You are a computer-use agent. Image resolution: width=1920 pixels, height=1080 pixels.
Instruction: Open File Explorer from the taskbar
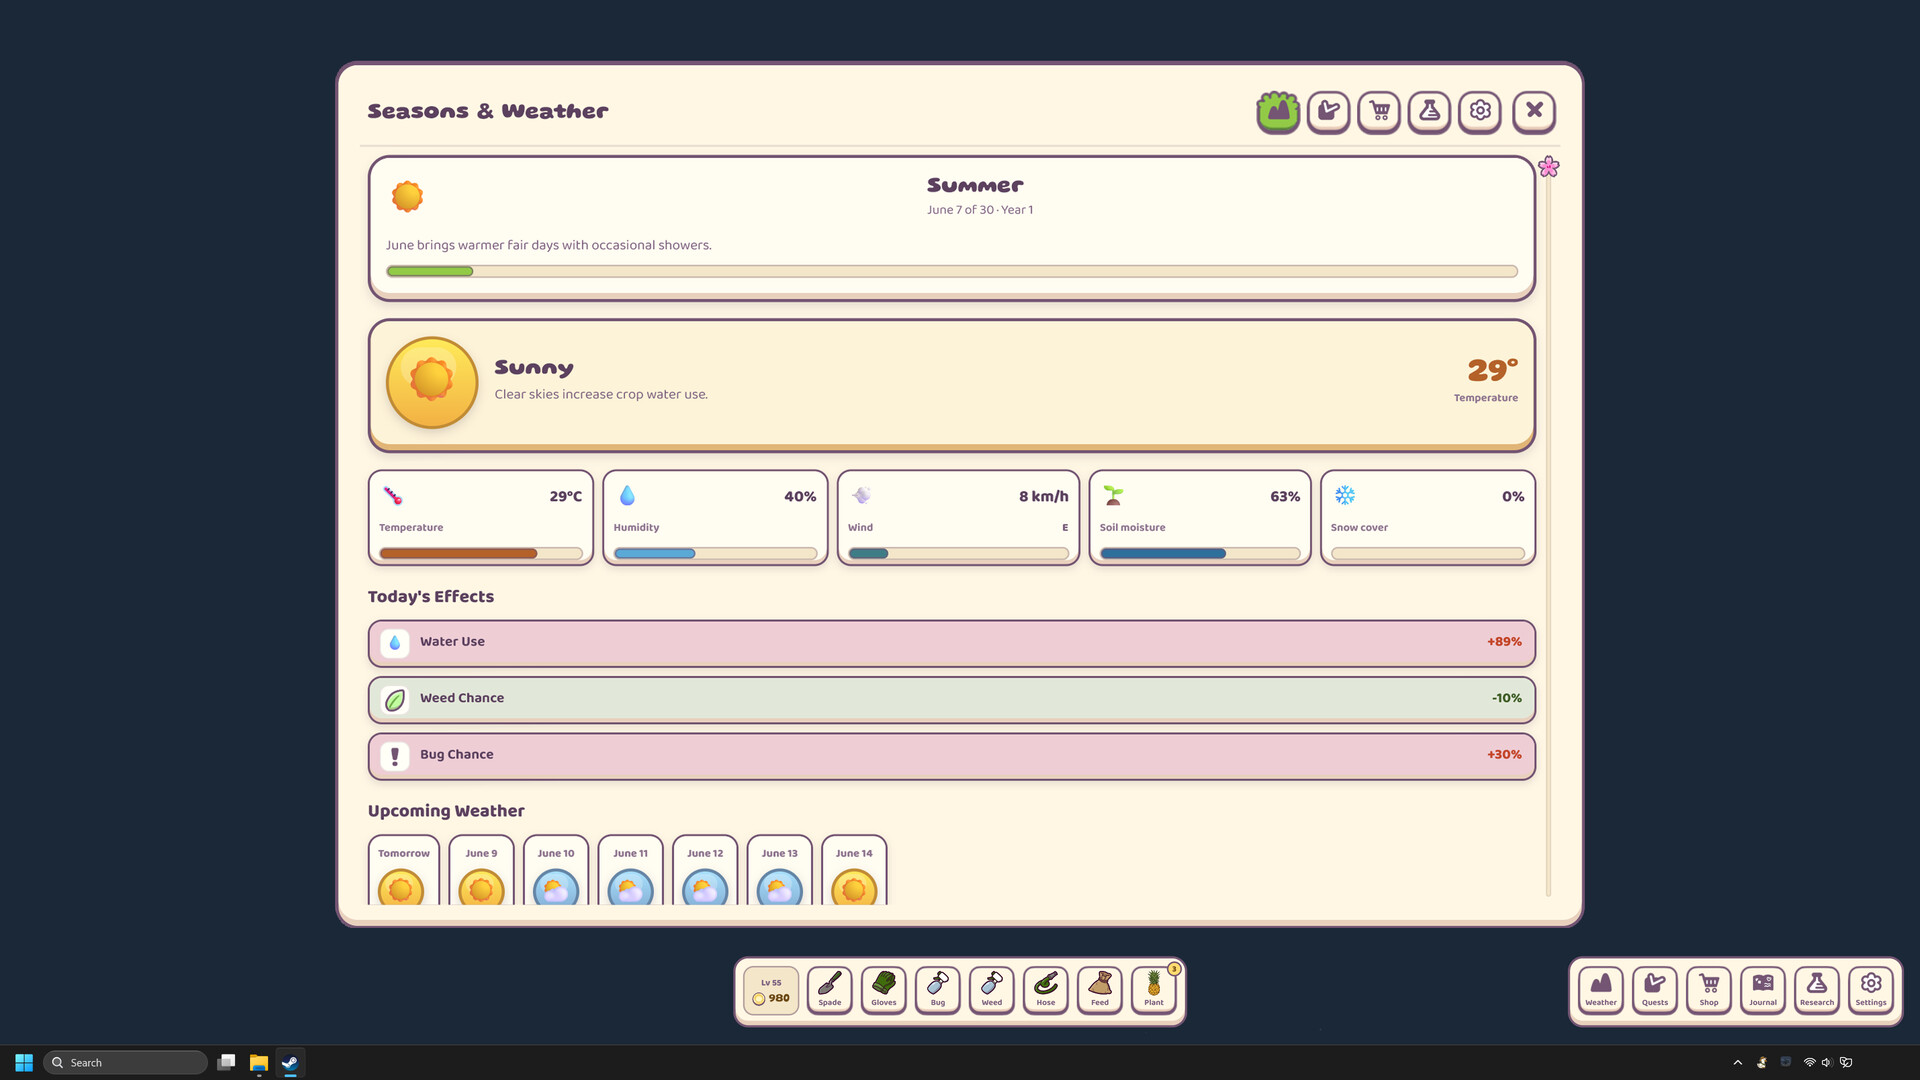point(259,1062)
